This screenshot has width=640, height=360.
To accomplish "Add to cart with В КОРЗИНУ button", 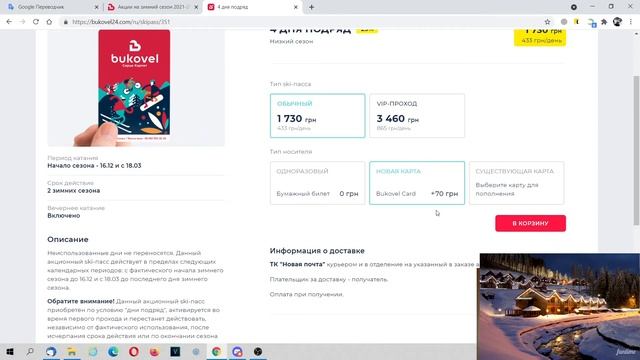I will tap(530, 223).
